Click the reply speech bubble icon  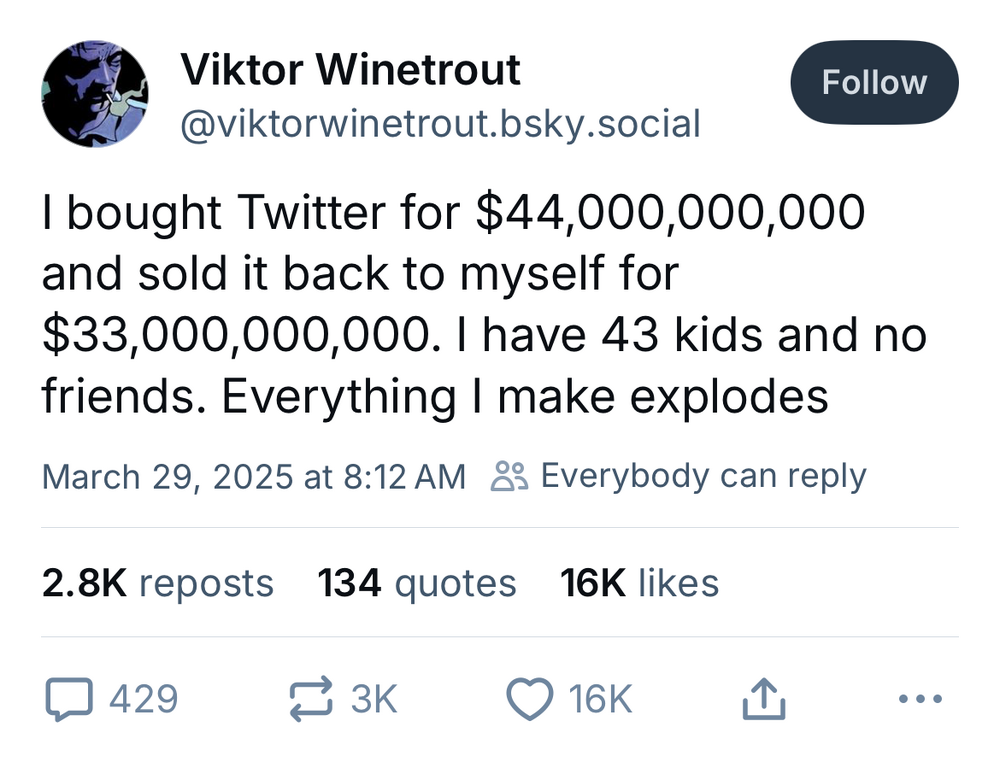point(68,699)
